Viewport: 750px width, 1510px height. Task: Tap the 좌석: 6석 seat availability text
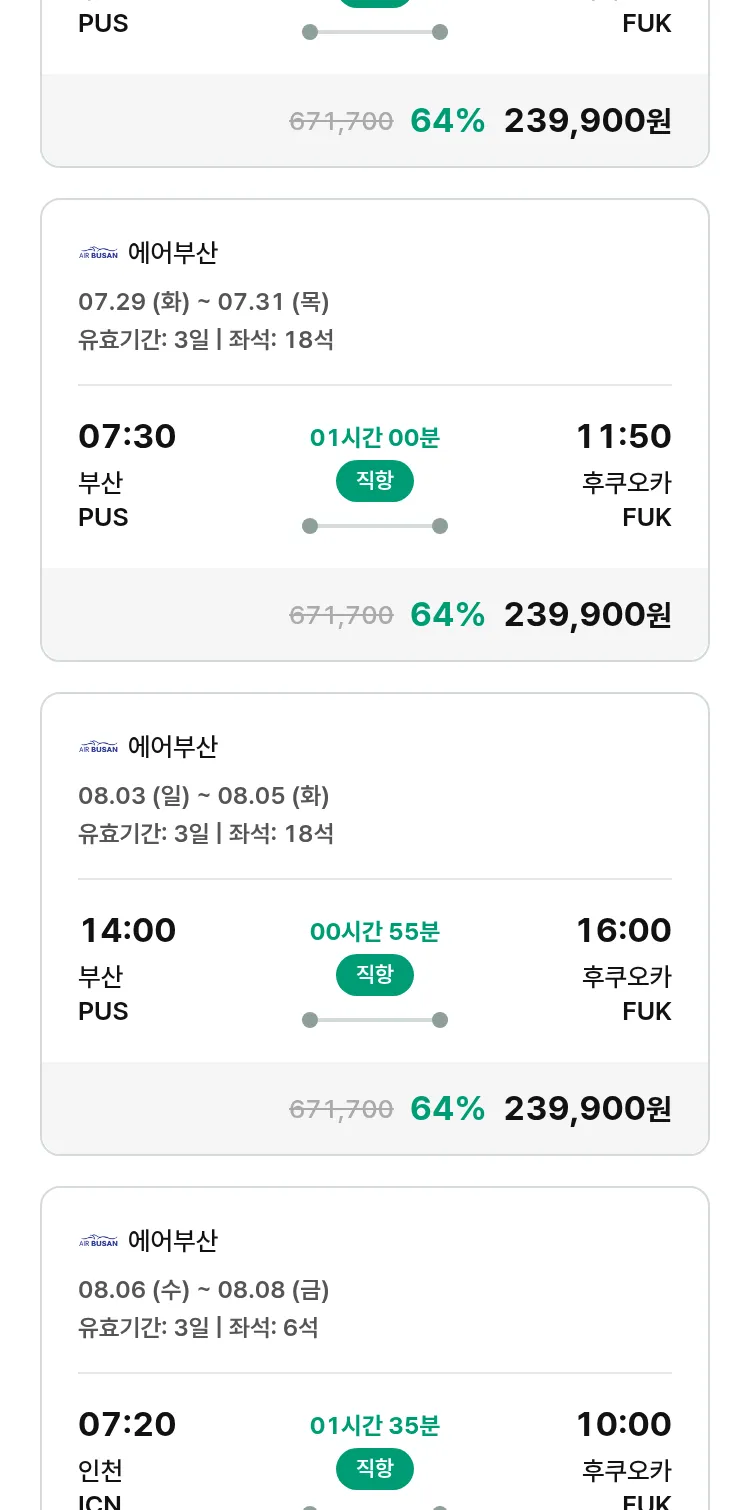273,1328
